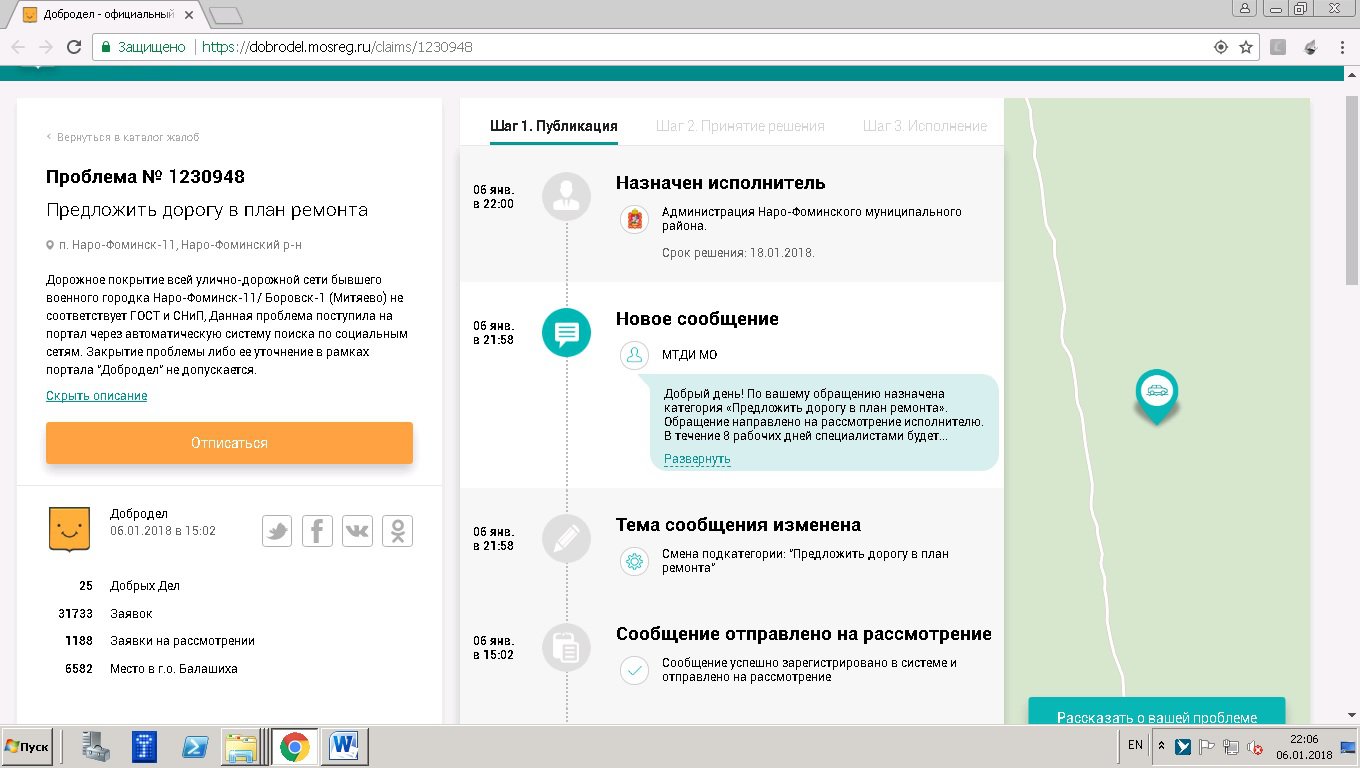This screenshot has width=1360, height=768.
Task: Click the МТДИ МО user avatar icon
Action: [634, 355]
